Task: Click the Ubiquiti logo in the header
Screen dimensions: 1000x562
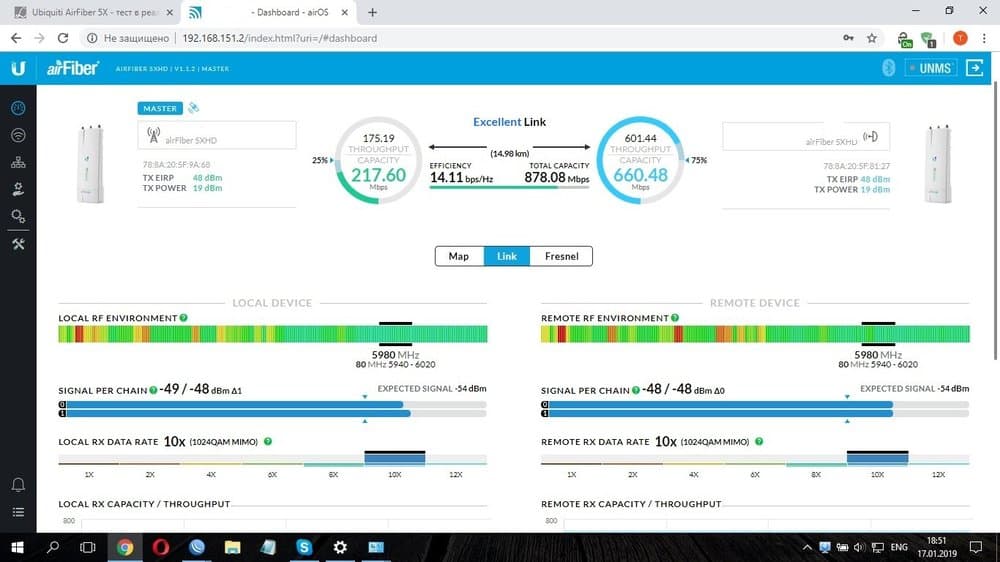Action: click(x=18, y=68)
